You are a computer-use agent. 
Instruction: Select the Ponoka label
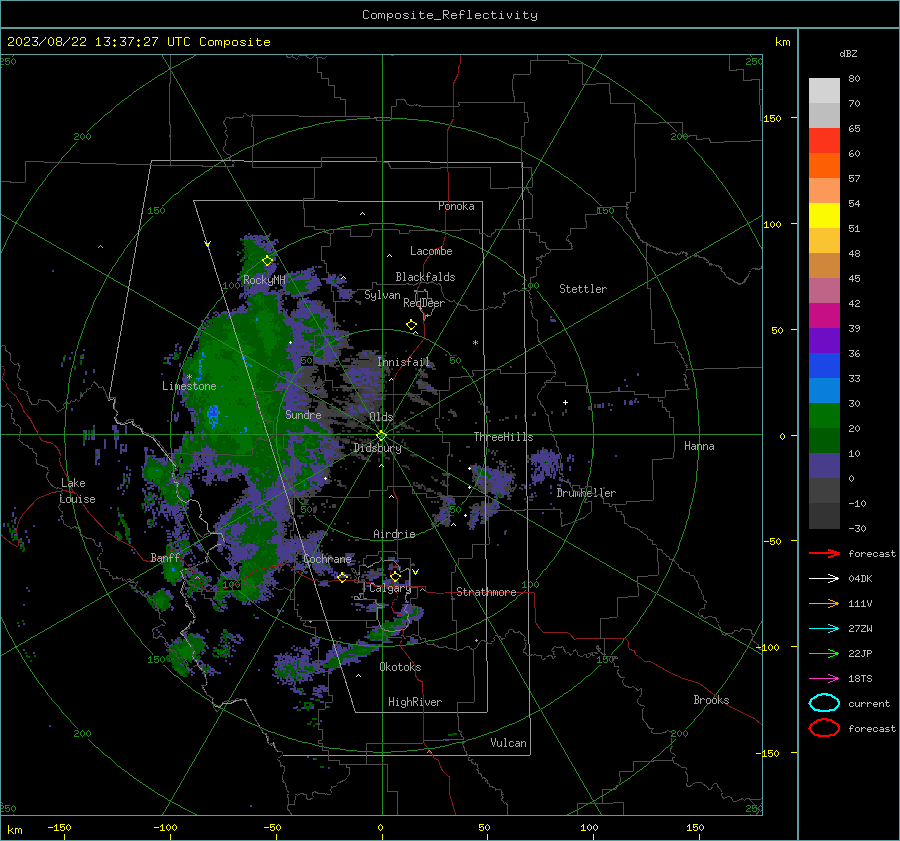coord(456,206)
